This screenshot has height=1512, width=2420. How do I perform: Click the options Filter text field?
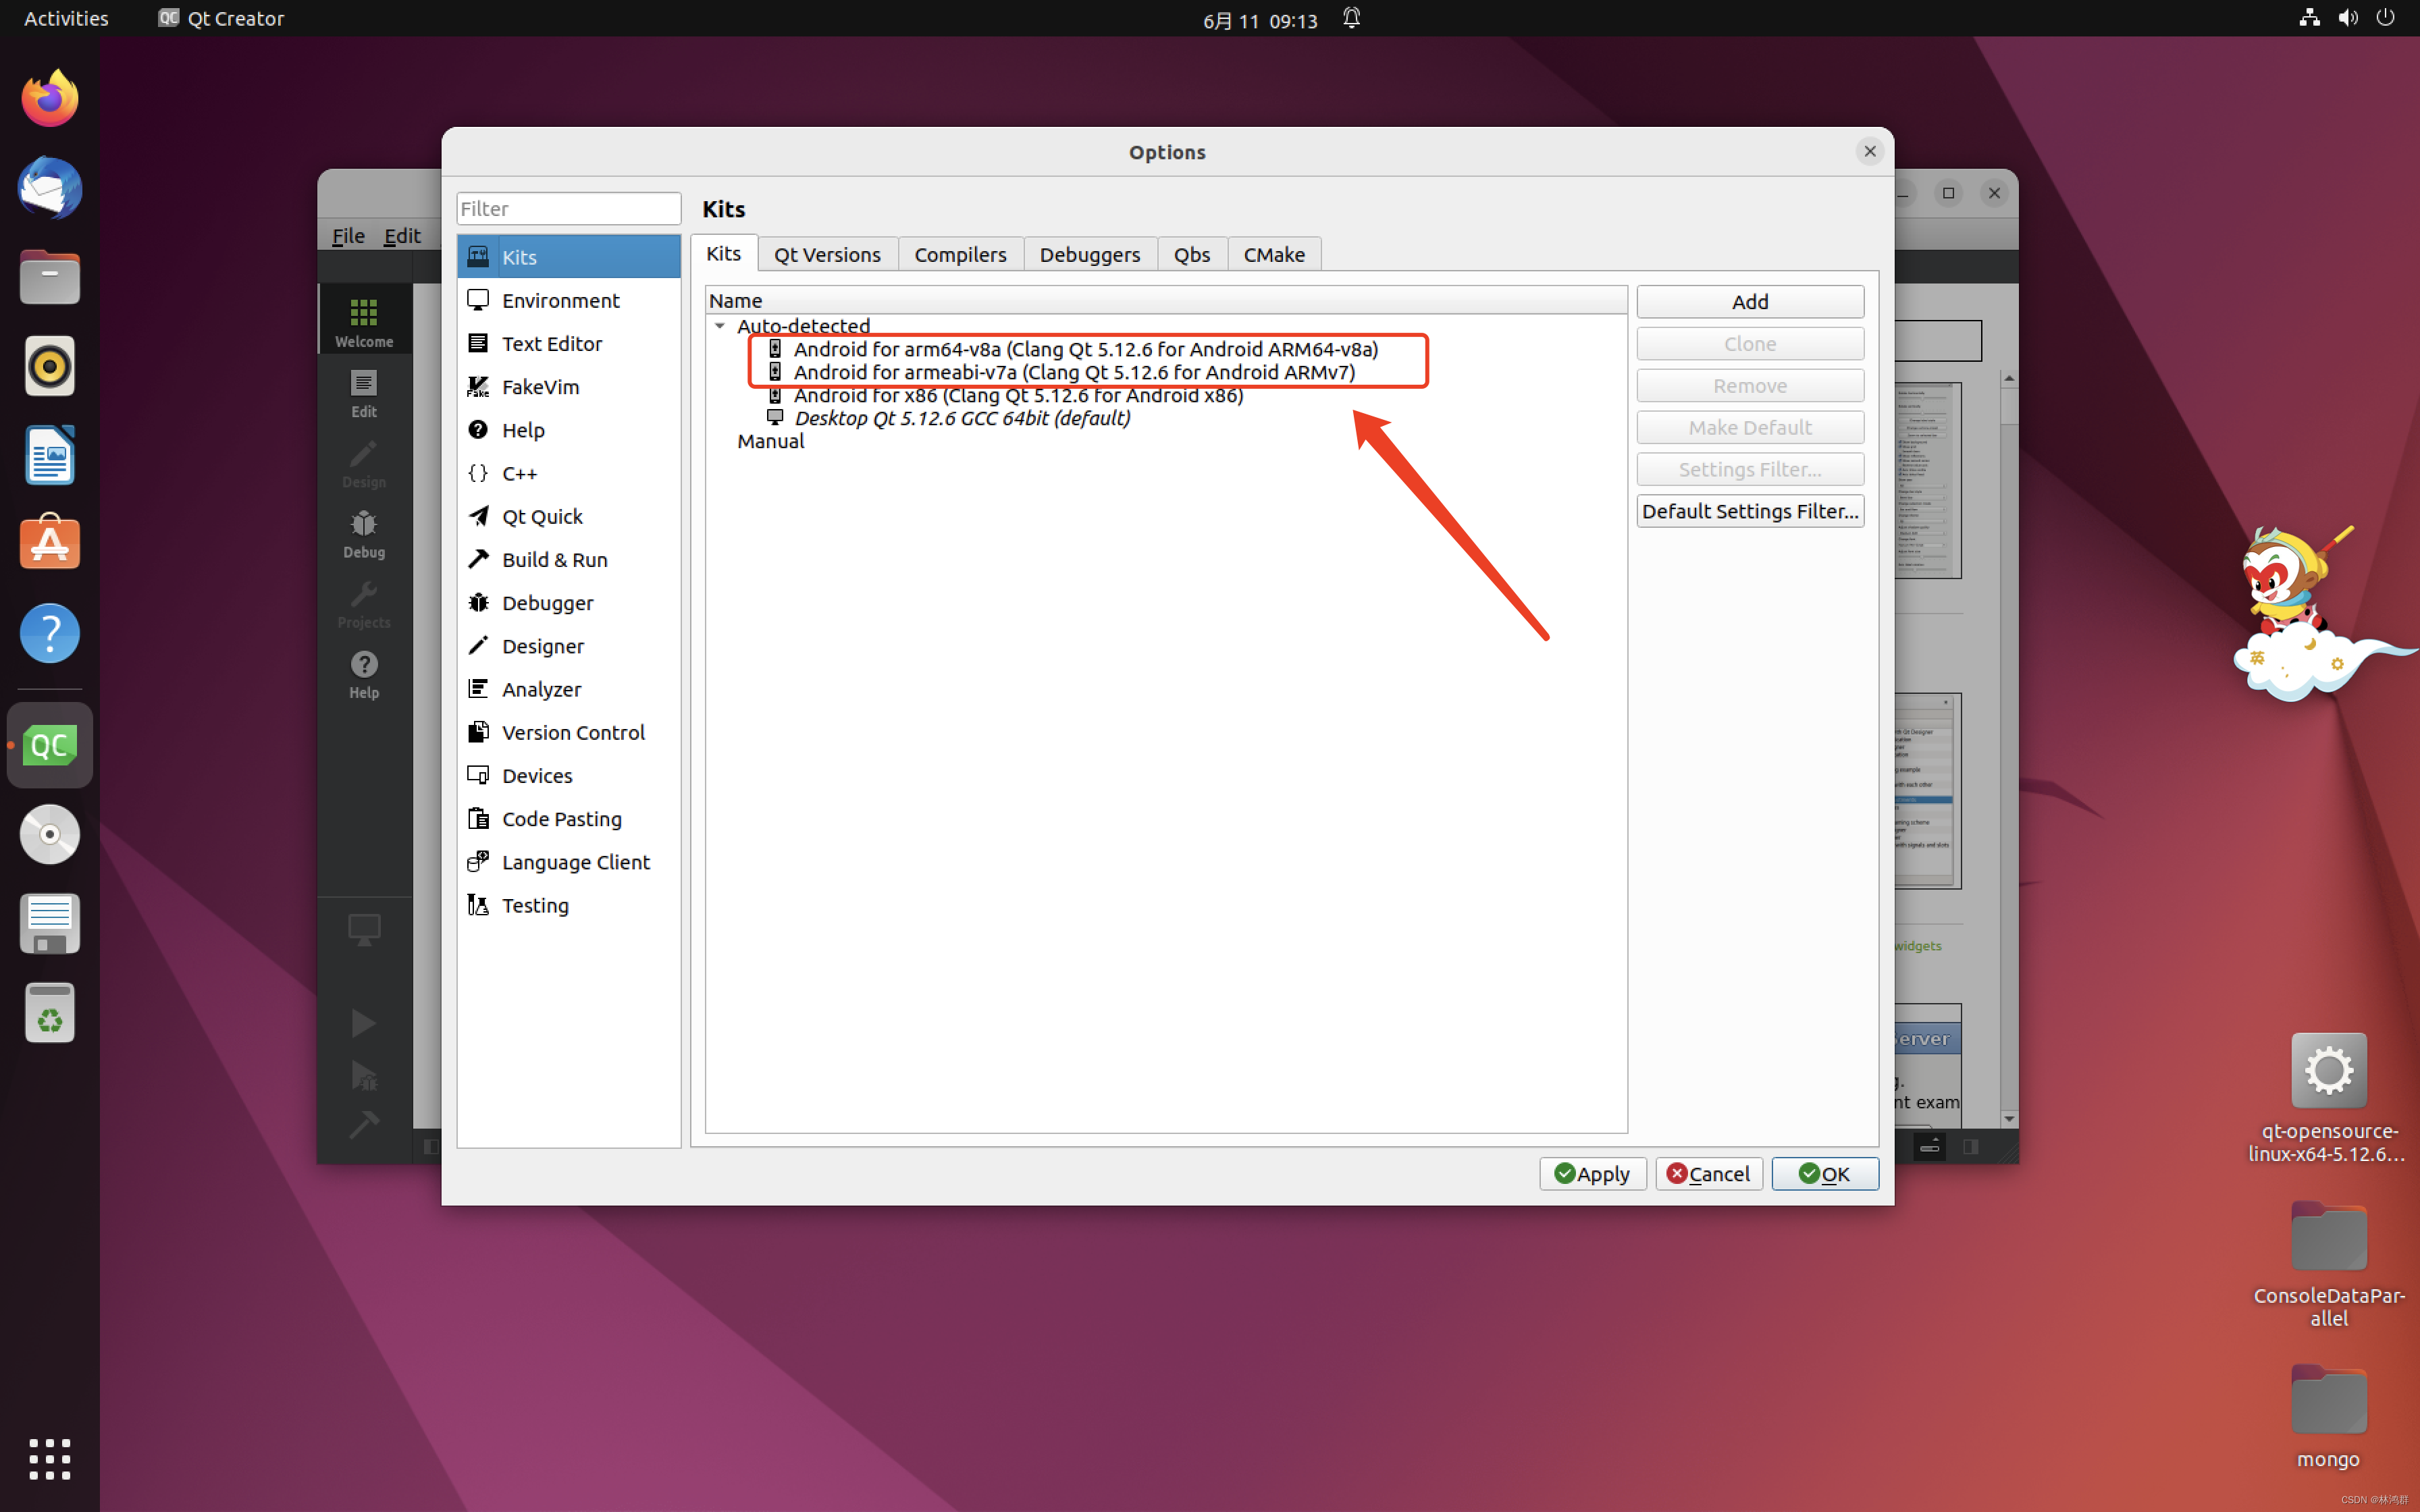568,209
